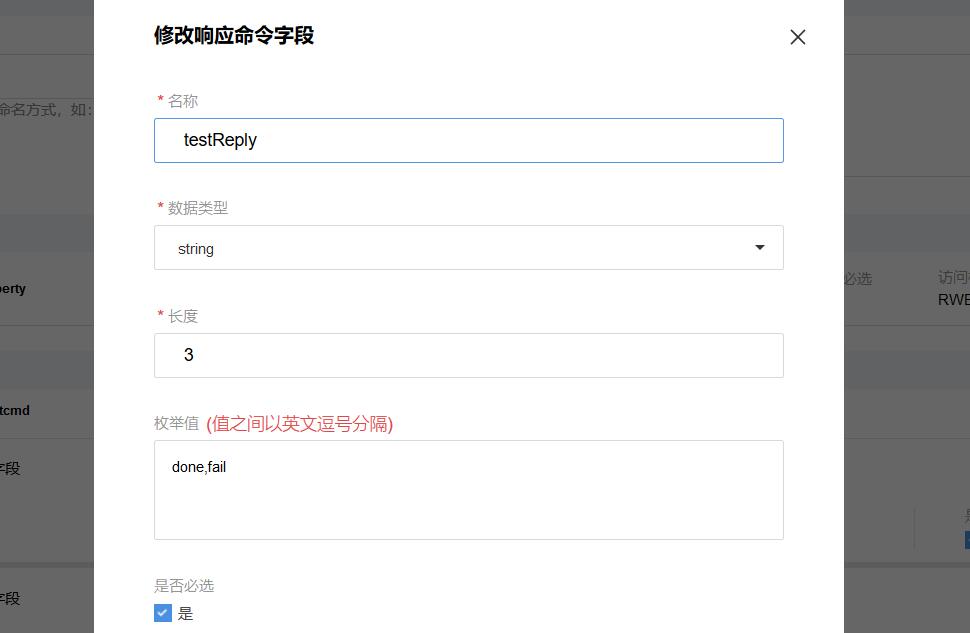Click the dimmed 必选 column header
The height and width of the screenshot is (633, 970).
[858, 279]
